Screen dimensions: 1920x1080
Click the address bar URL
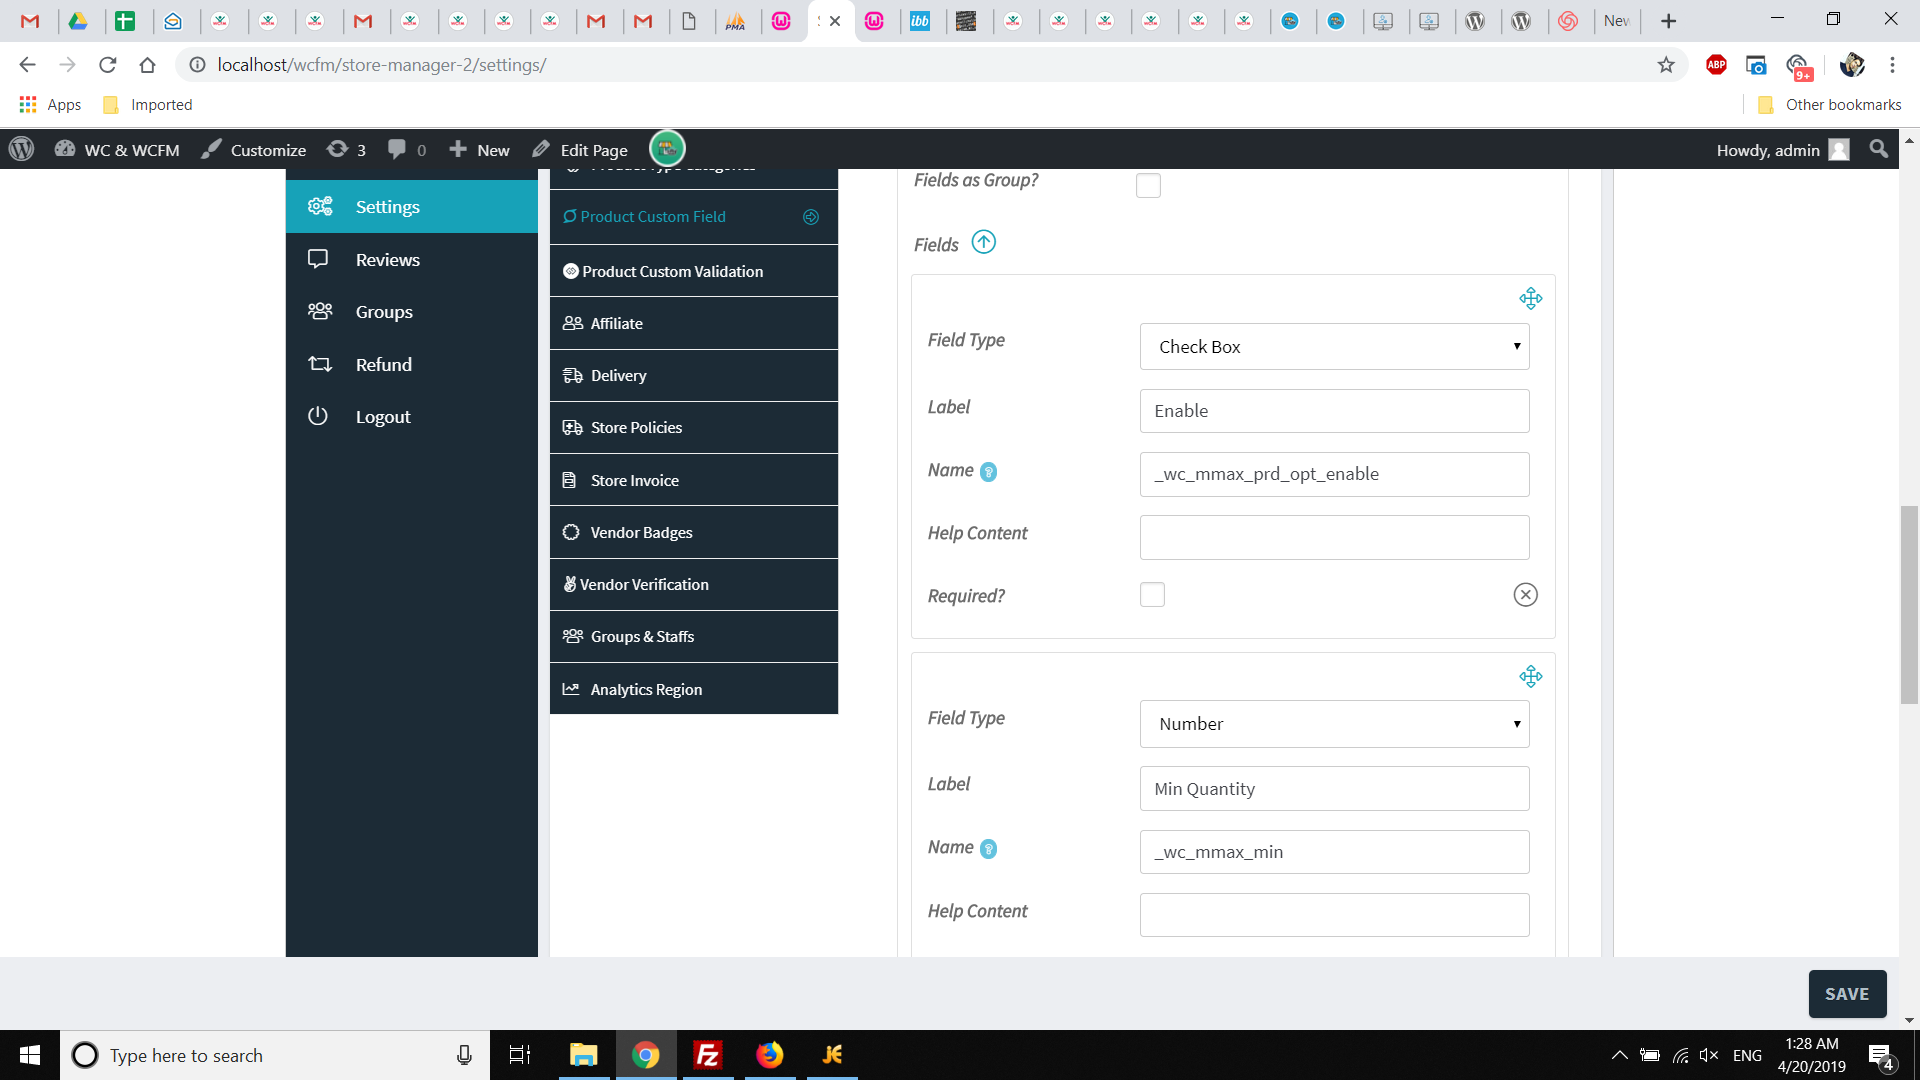tap(382, 65)
